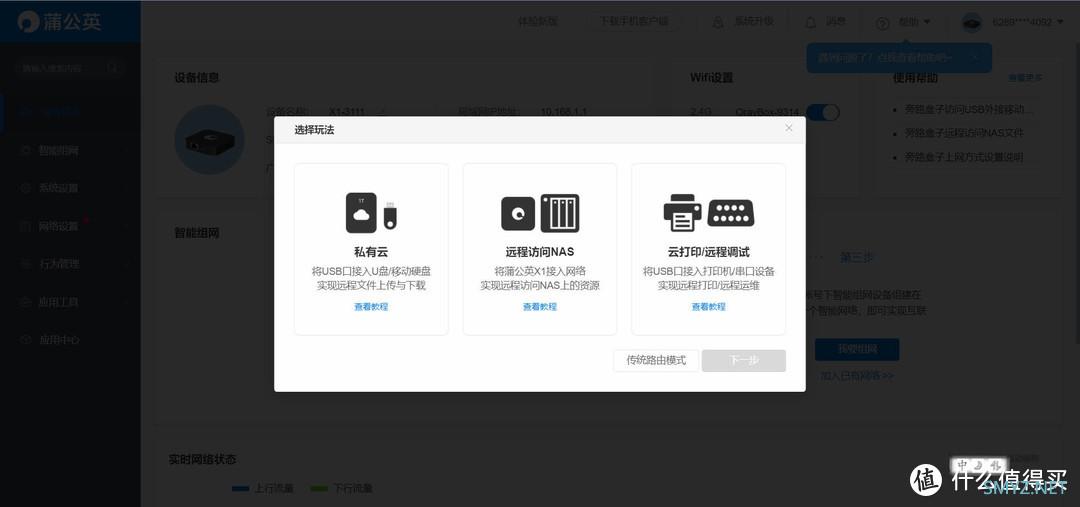Open 查看教程 under 远程访问NAS

(x=540, y=307)
